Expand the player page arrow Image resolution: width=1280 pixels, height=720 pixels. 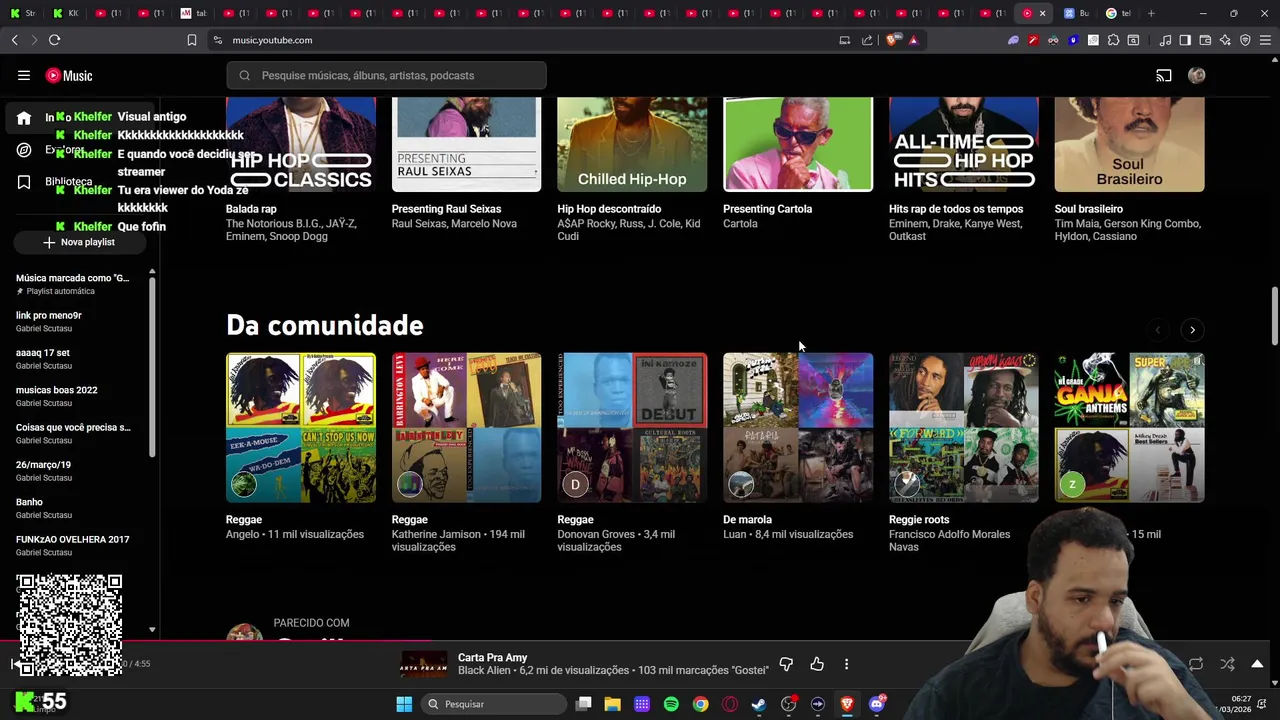1257,664
